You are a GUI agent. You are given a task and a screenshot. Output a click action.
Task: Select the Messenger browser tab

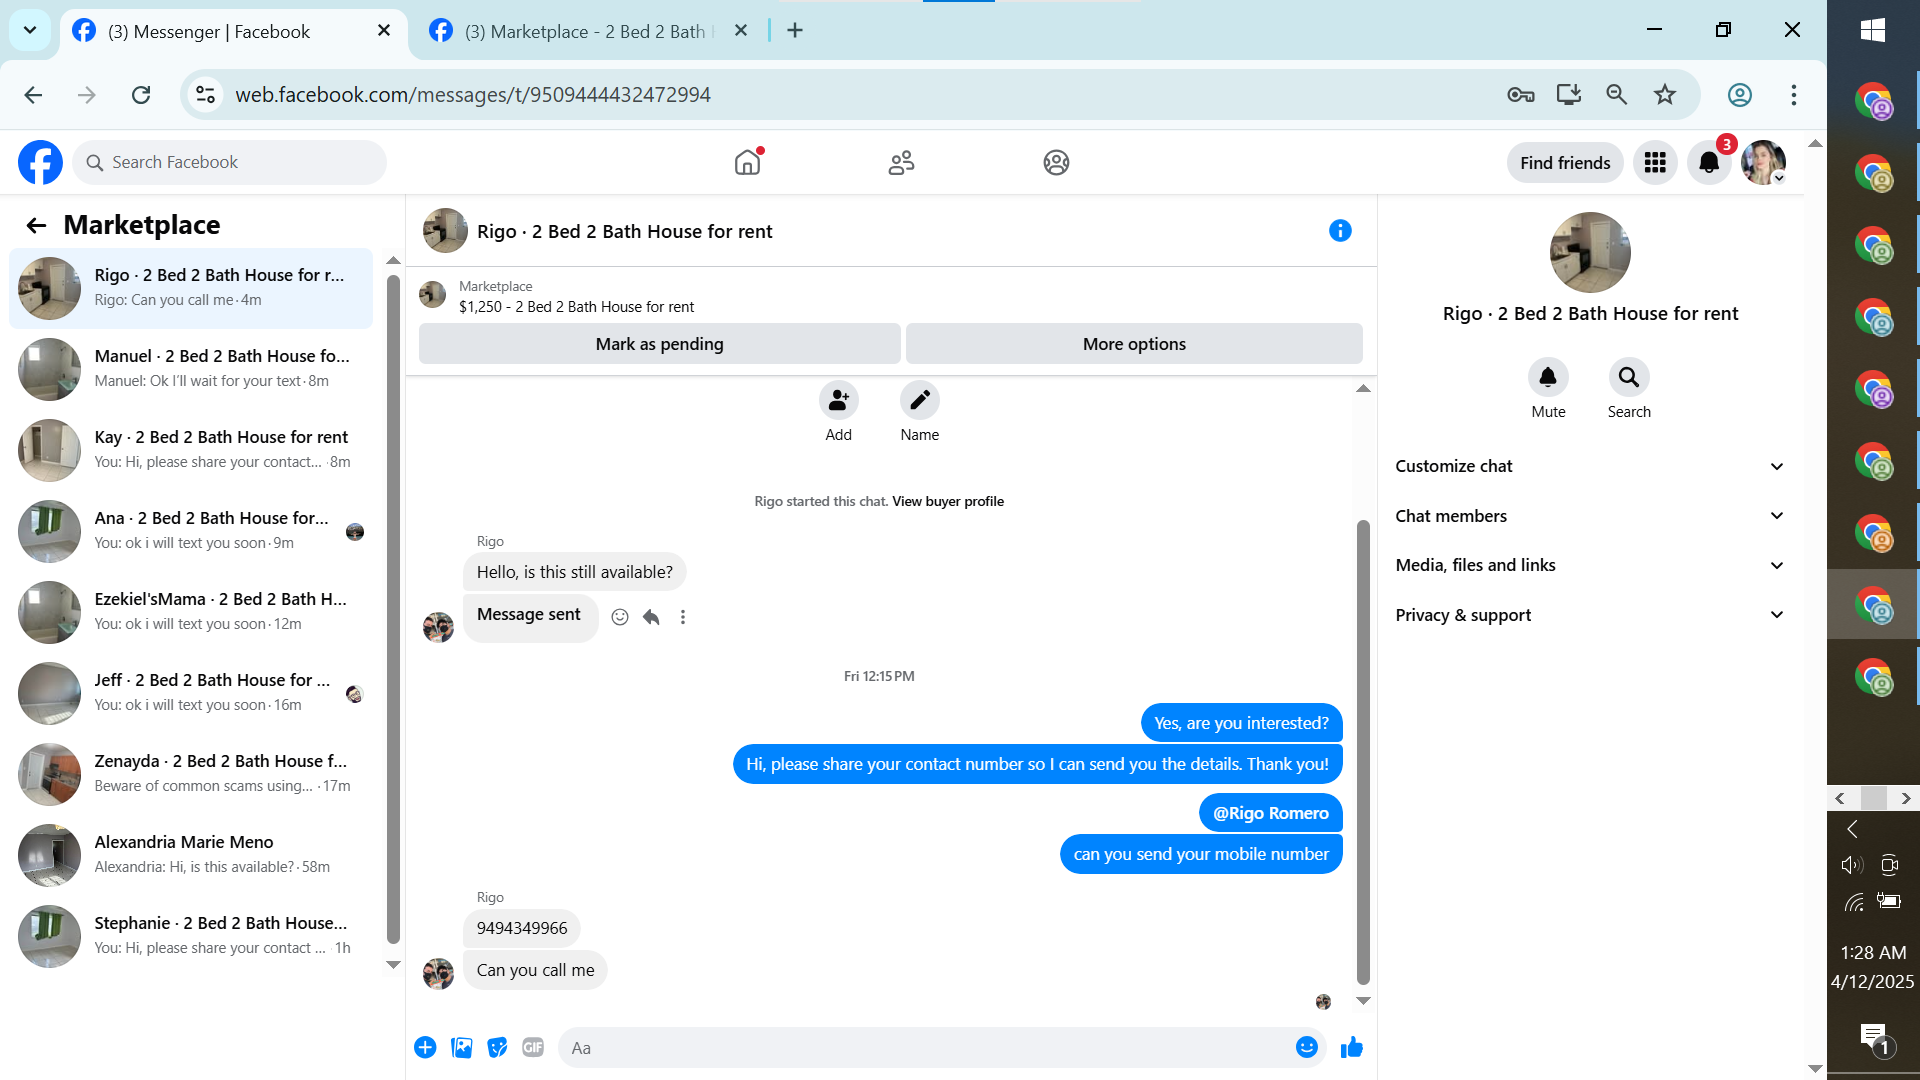pyautogui.click(x=234, y=31)
